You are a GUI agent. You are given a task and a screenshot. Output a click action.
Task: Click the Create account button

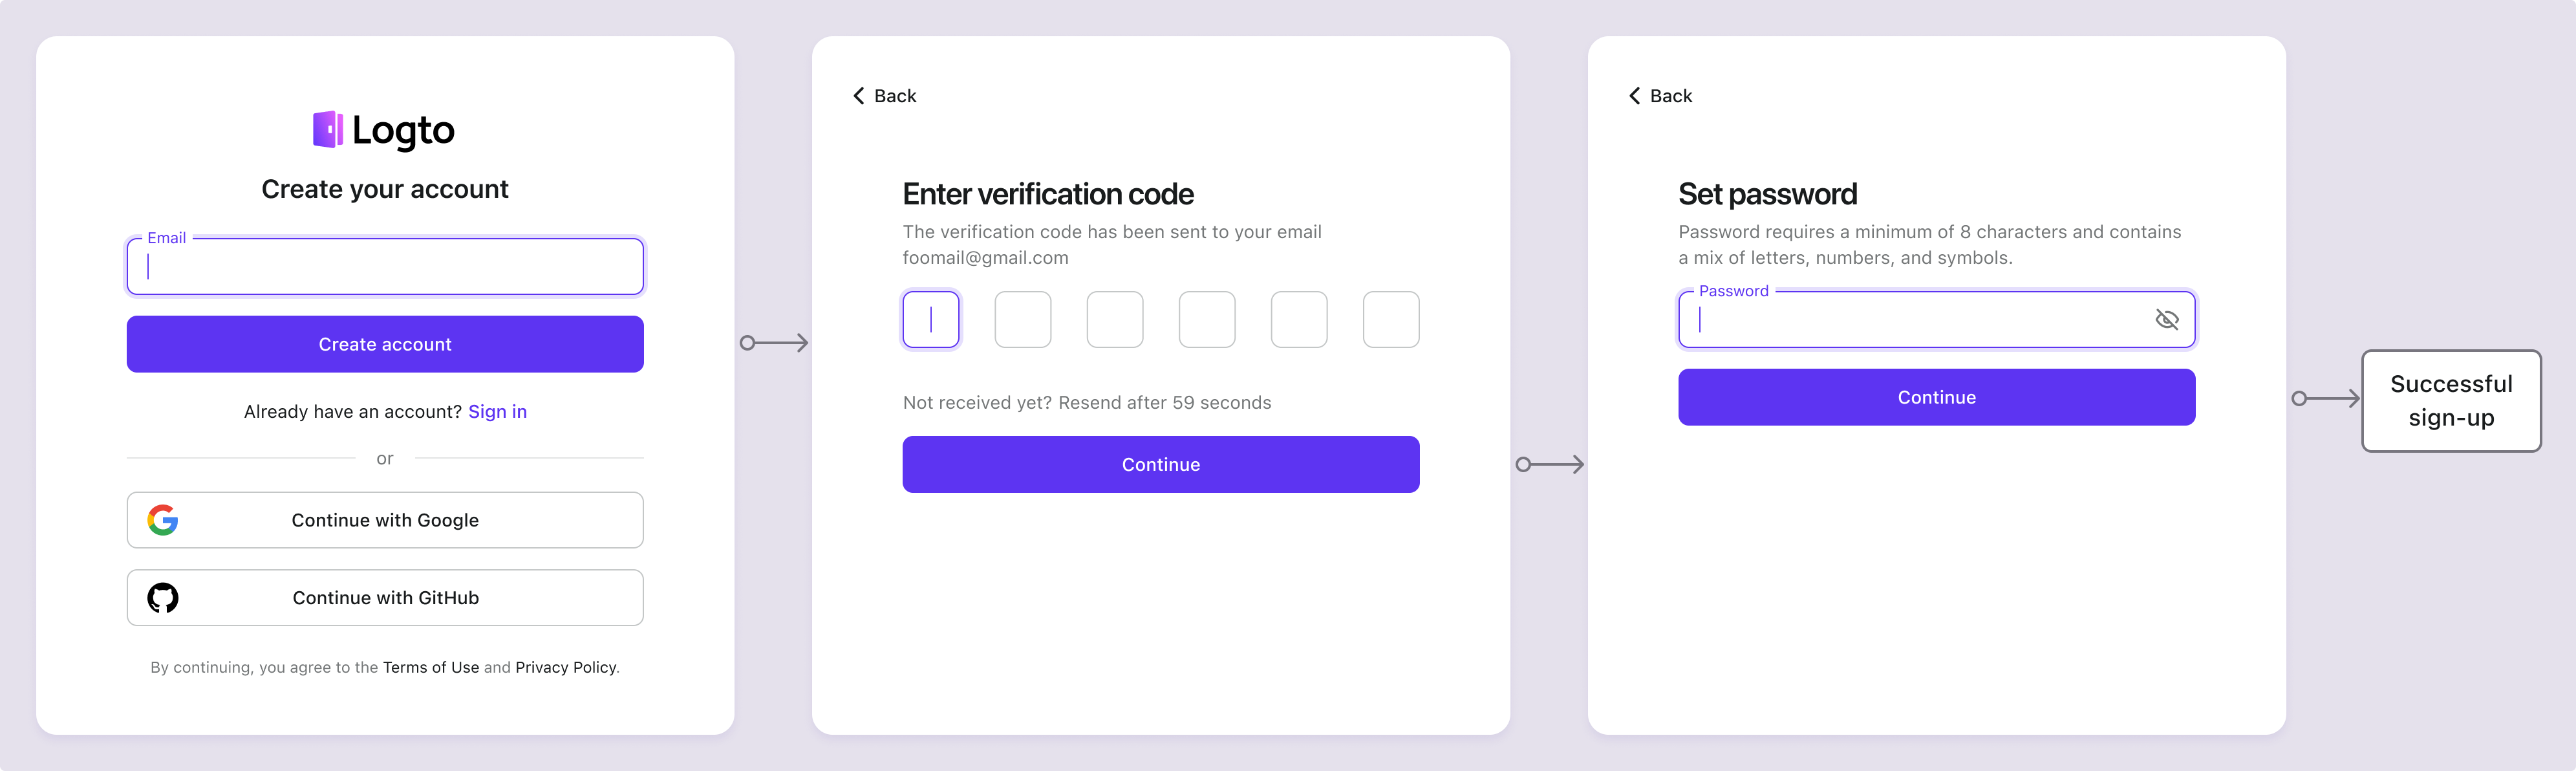click(385, 343)
